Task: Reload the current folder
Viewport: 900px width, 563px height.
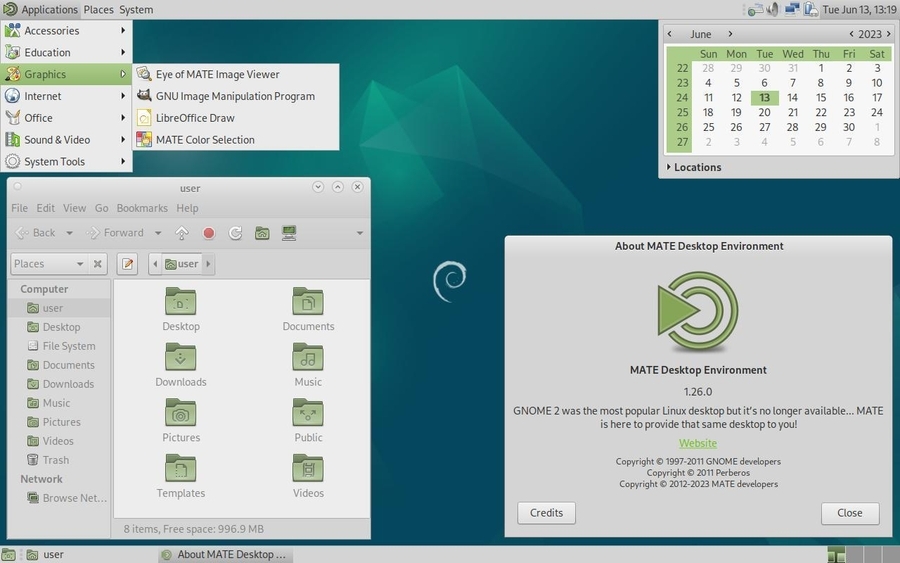Action: click(235, 233)
